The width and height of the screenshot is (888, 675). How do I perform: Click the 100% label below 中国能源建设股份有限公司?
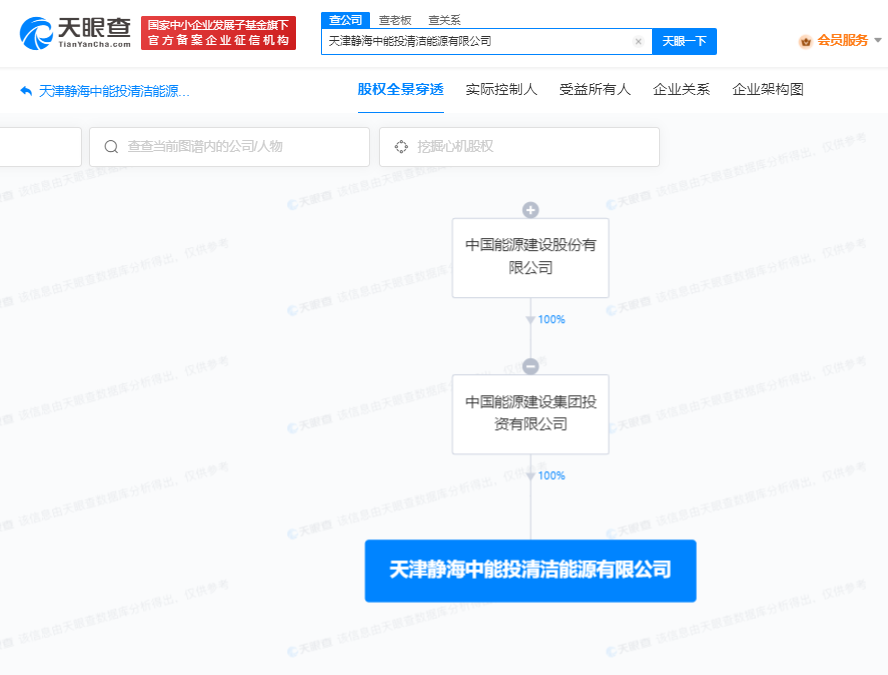[551, 319]
